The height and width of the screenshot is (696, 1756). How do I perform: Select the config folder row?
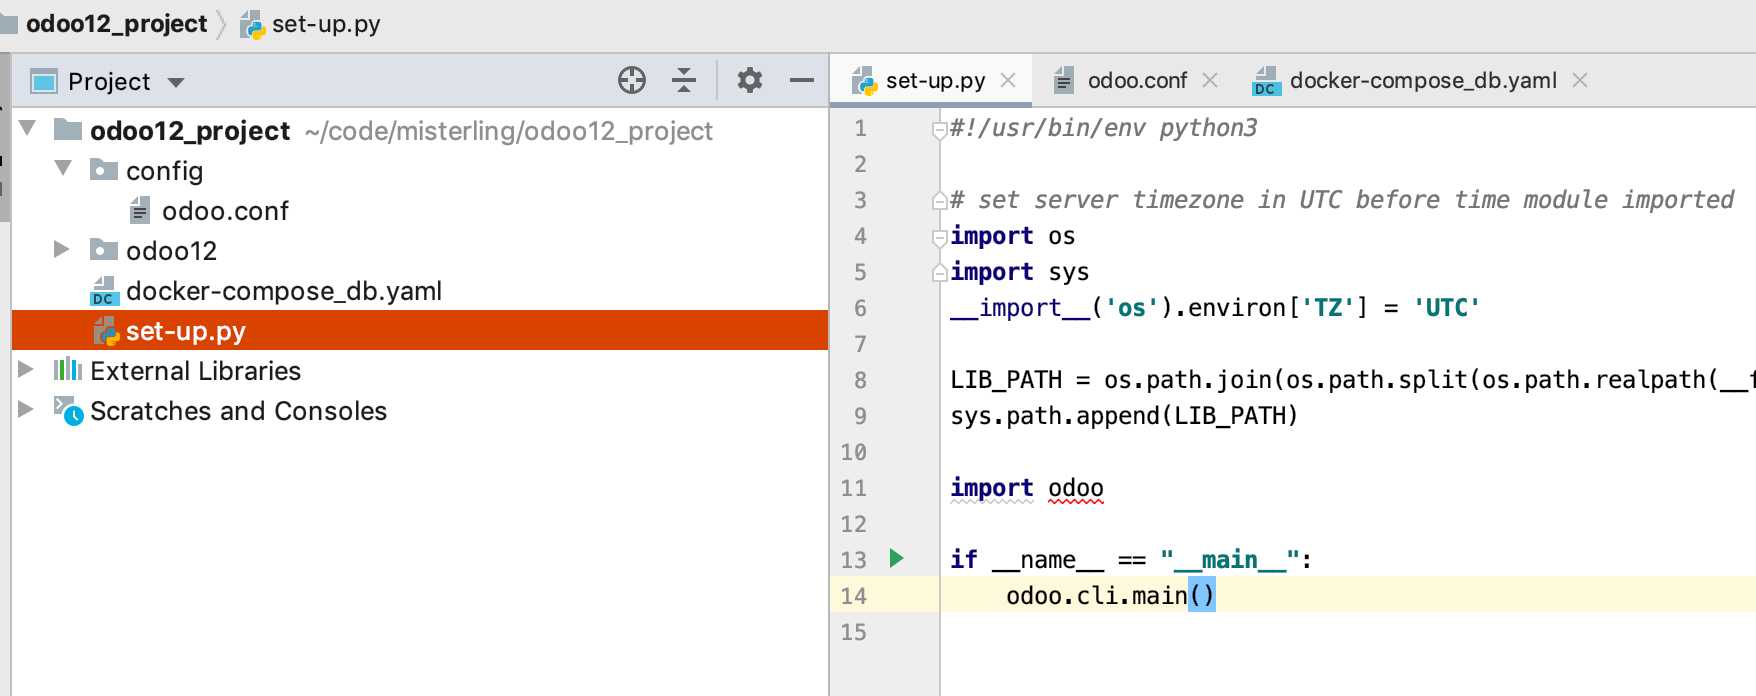pos(420,170)
